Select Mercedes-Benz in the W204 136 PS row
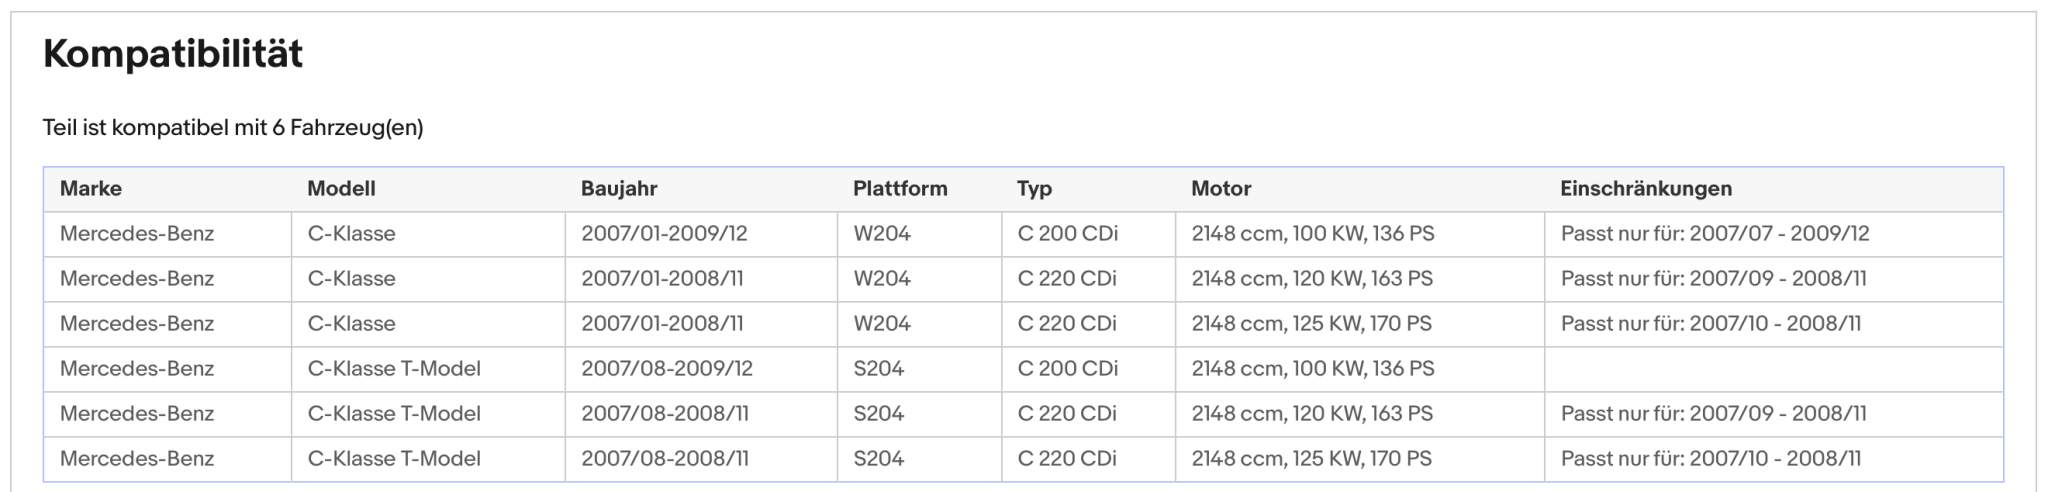The image size is (2048, 492). (137, 234)
